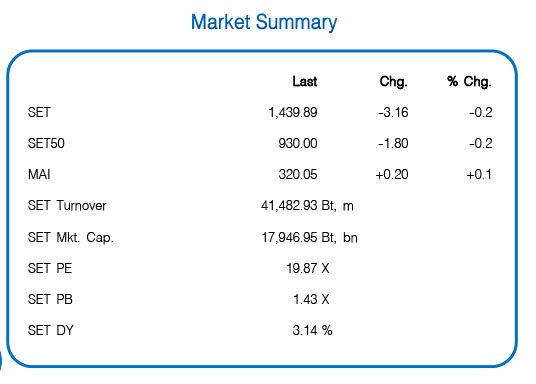Click the Market Summary title

pos(264,23)
